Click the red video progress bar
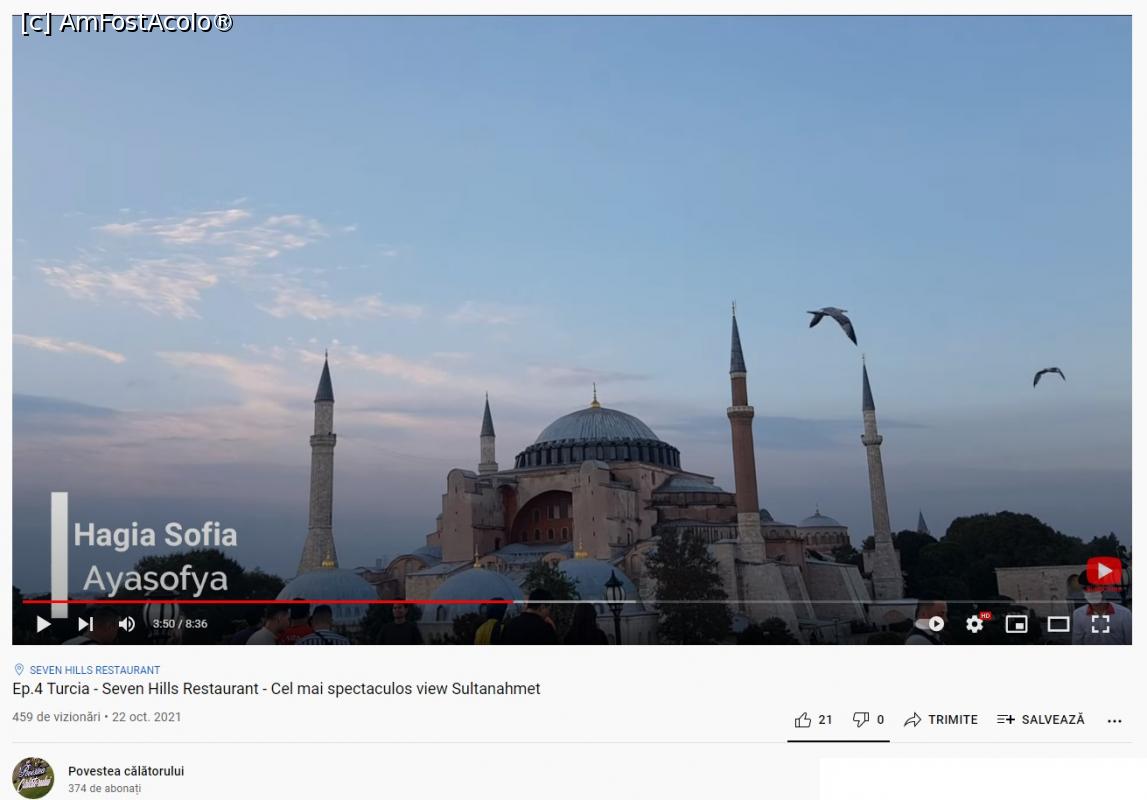Screen dimensions: 1147x800 pos(300,602)
